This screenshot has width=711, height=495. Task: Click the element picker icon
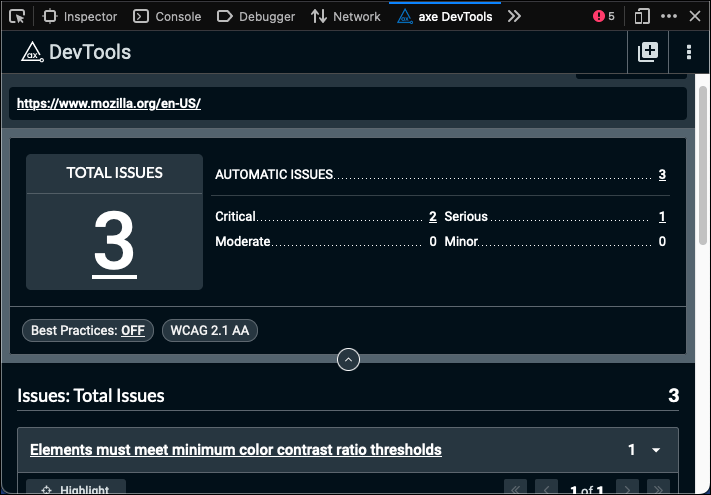click(x=17, y=16)
